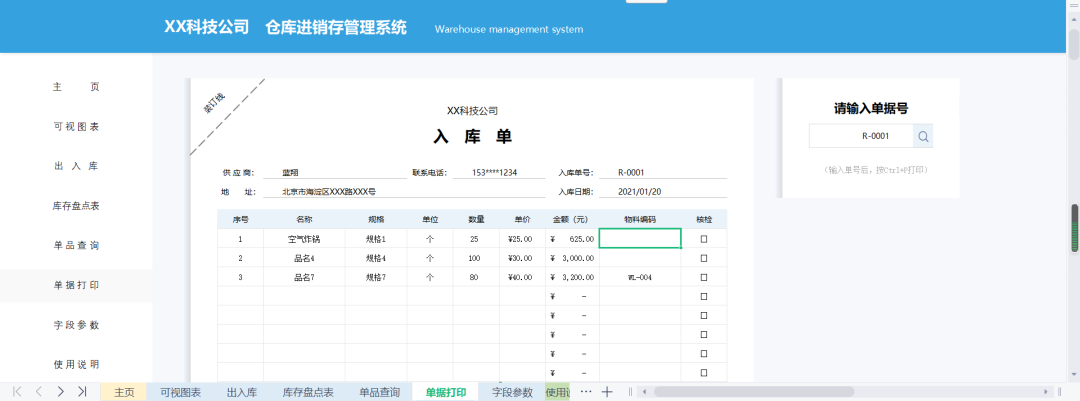
Task: Open 字段参数 in left sidebar
Action: pyautogui.click(x=76, y=325)
